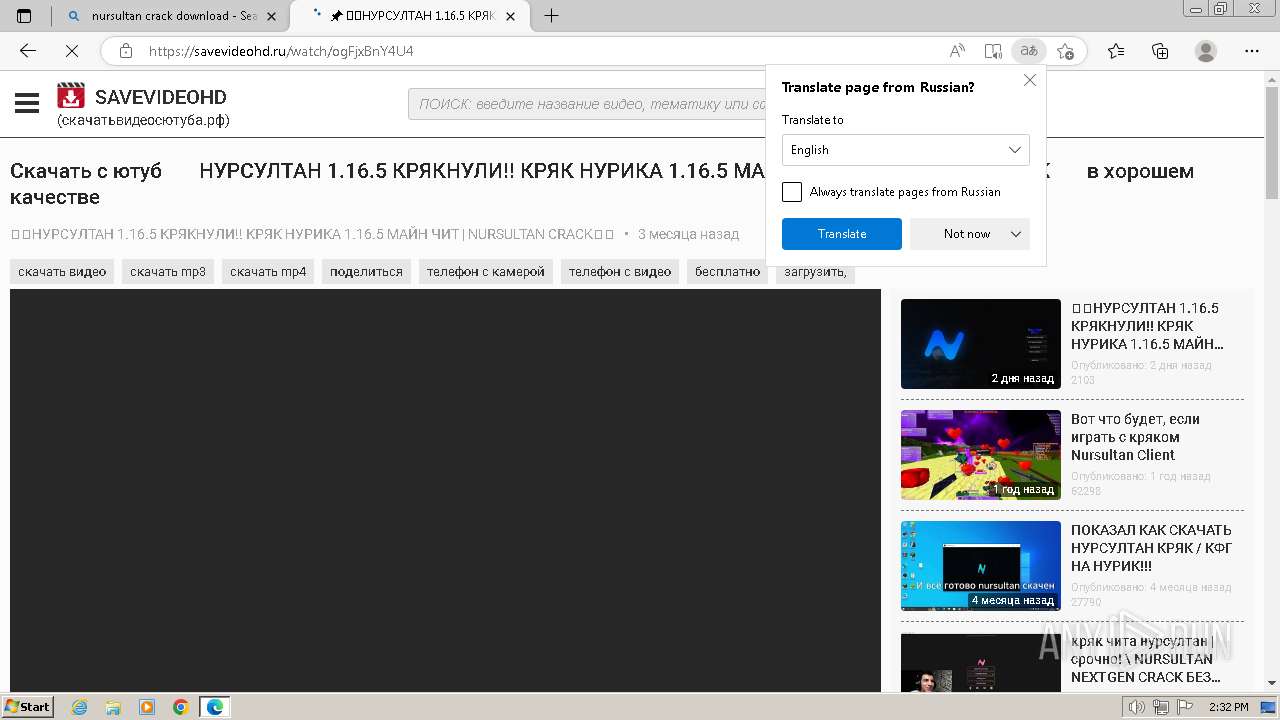The width and height of the screenshot is (1280, 720).
Task: Open Windows Media Player from taskbar
Action: [x=147, y=707]
